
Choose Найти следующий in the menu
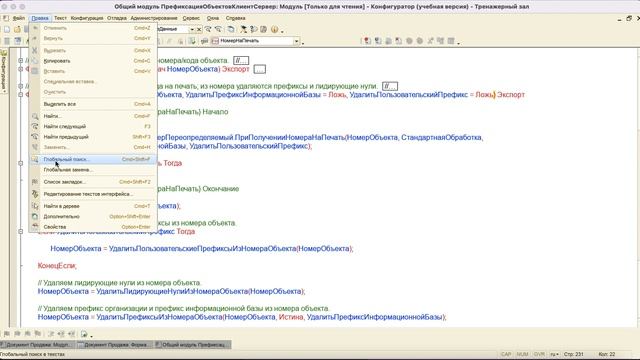click(93, 127)
